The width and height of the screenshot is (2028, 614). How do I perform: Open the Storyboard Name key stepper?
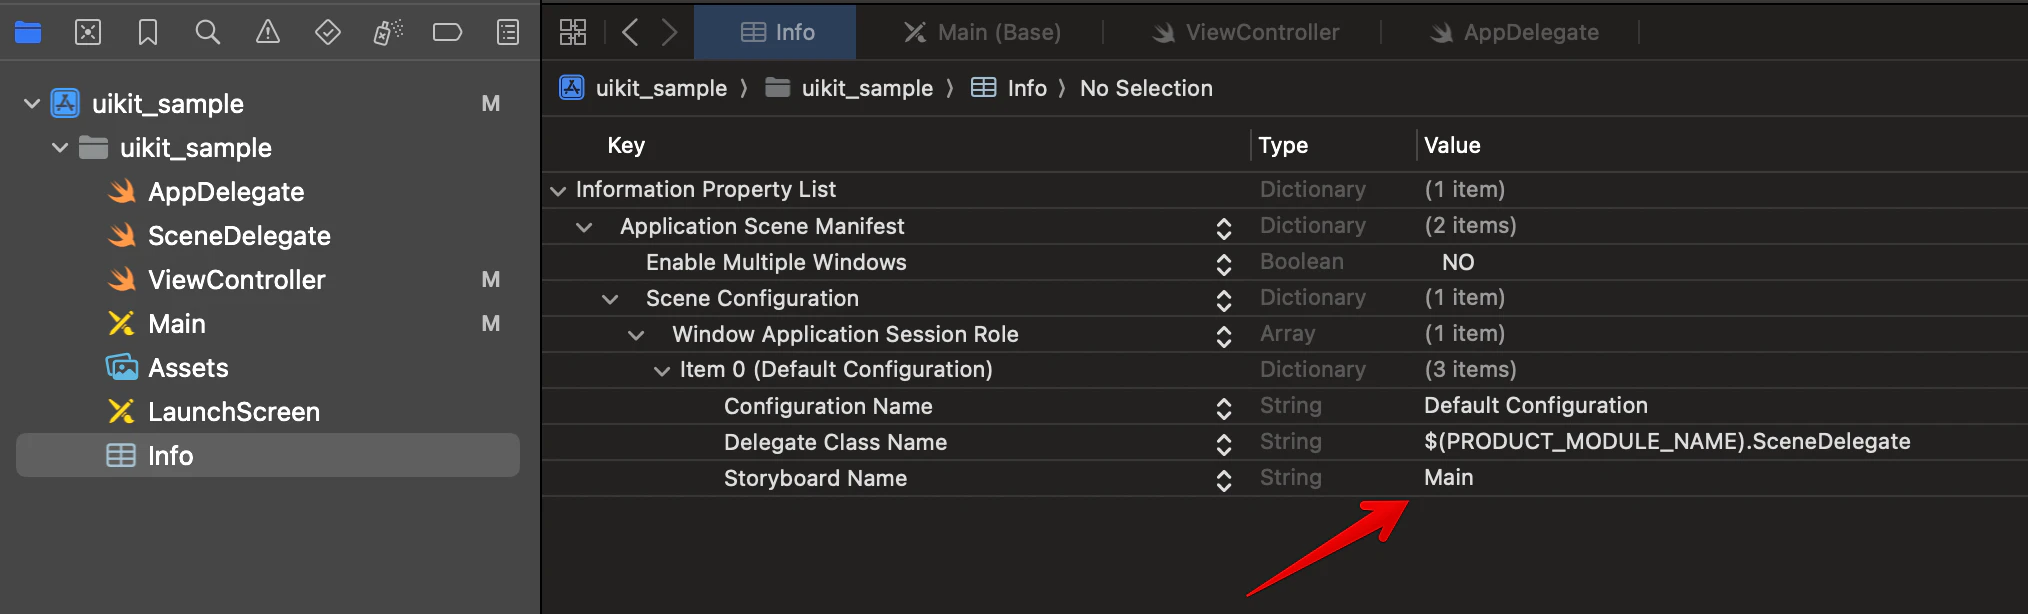pos(1224,480)
